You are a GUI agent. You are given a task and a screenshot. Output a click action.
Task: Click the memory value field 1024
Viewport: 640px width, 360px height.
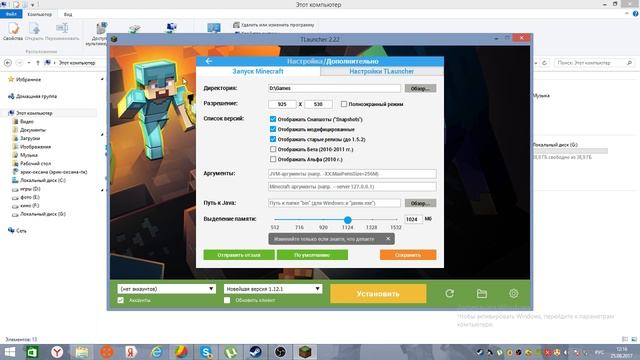413,220
